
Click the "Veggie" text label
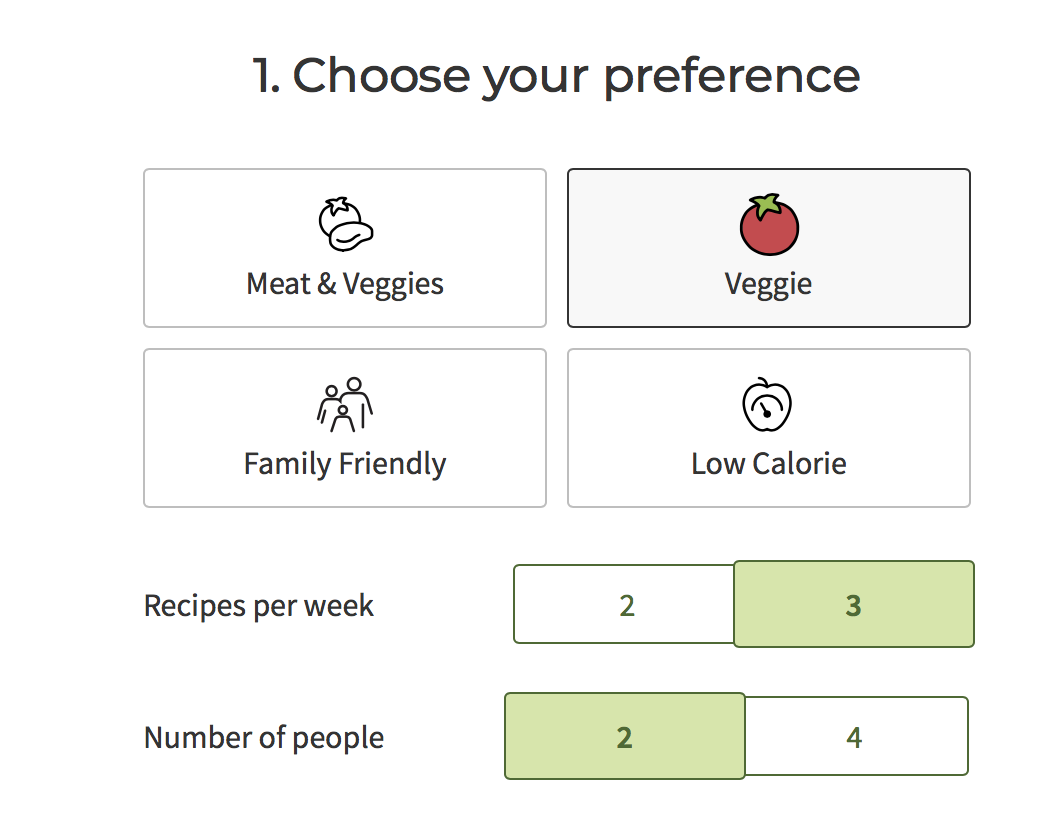point(768,284)
